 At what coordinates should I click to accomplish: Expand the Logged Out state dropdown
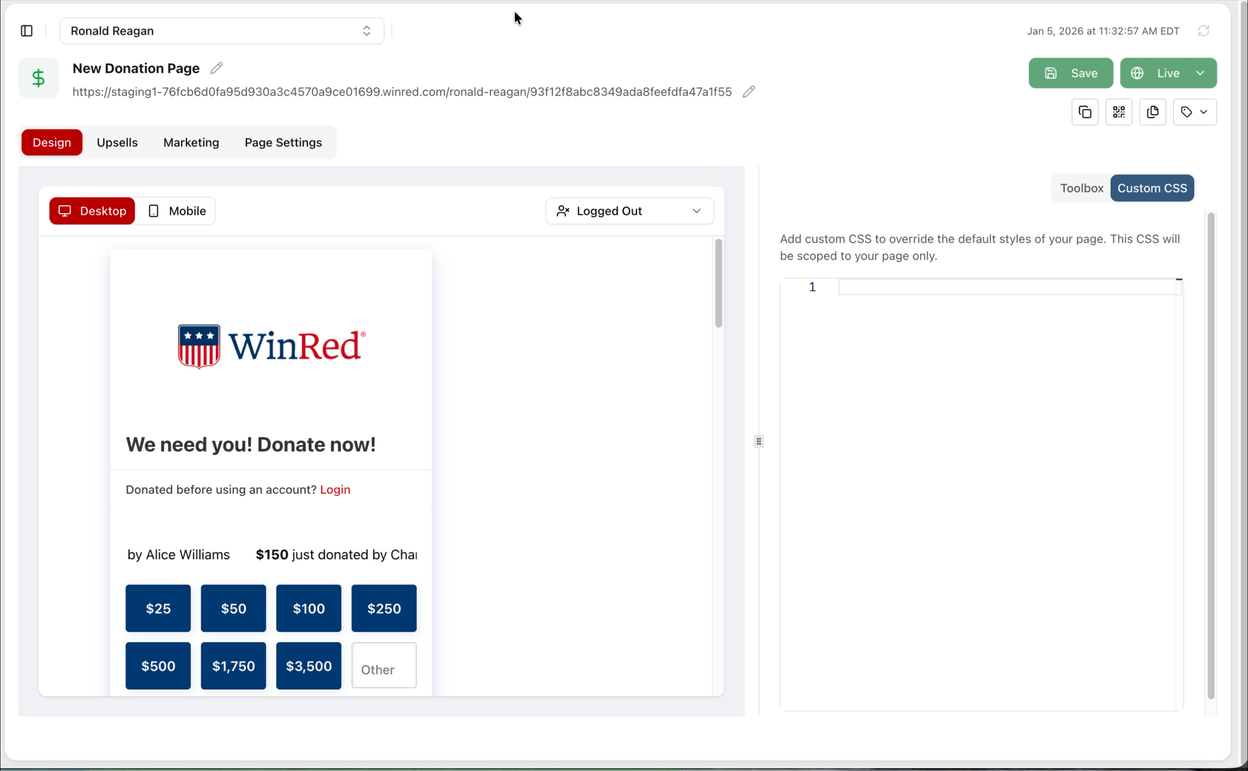(629, 211)
